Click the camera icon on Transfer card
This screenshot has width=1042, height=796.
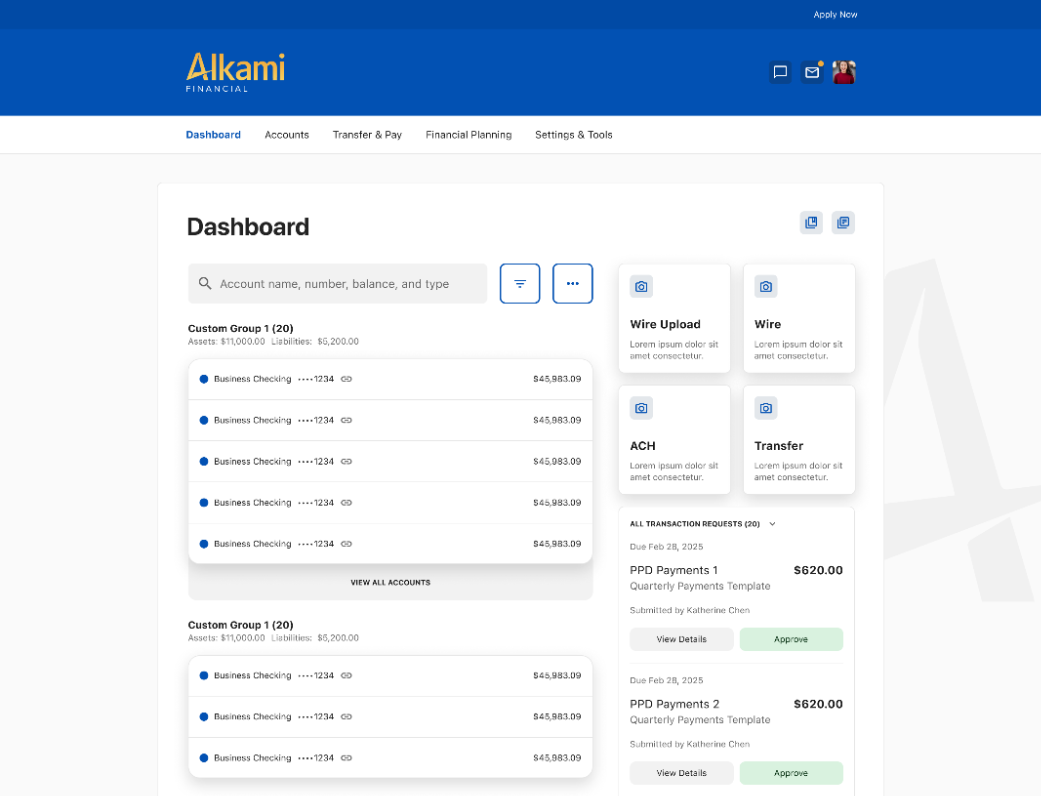(766, 408)
